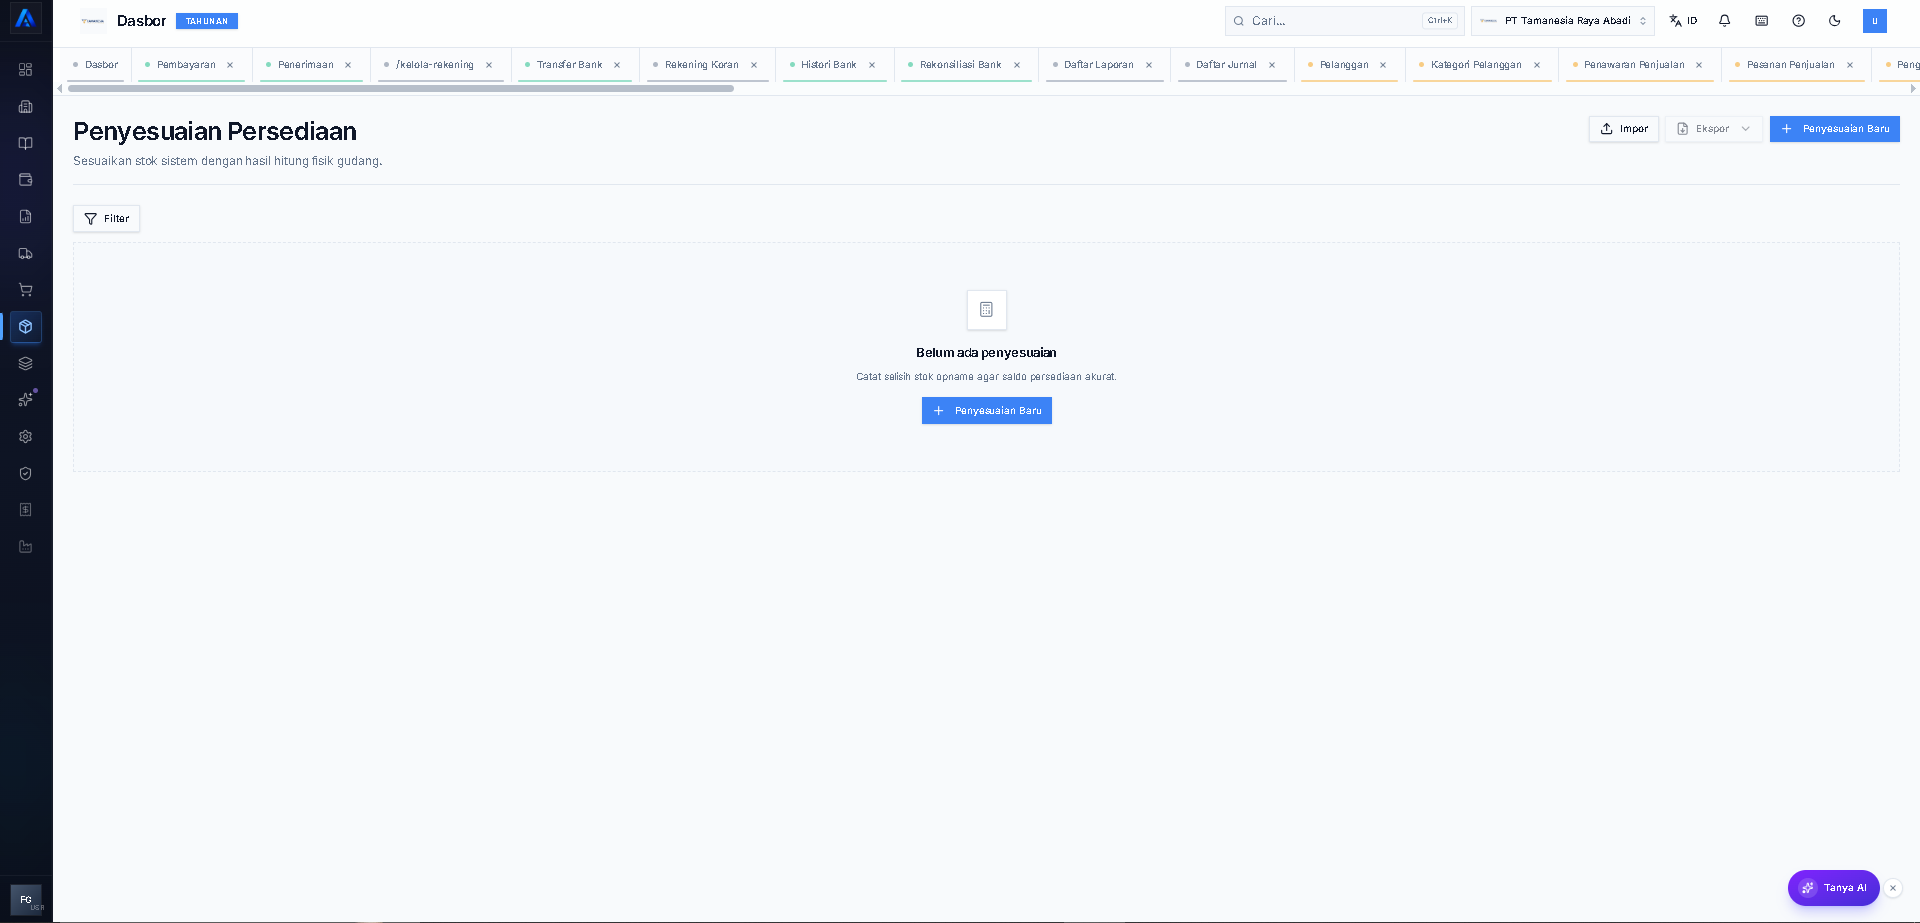Select the inventory box icon in sidebar

click(26, 327)
